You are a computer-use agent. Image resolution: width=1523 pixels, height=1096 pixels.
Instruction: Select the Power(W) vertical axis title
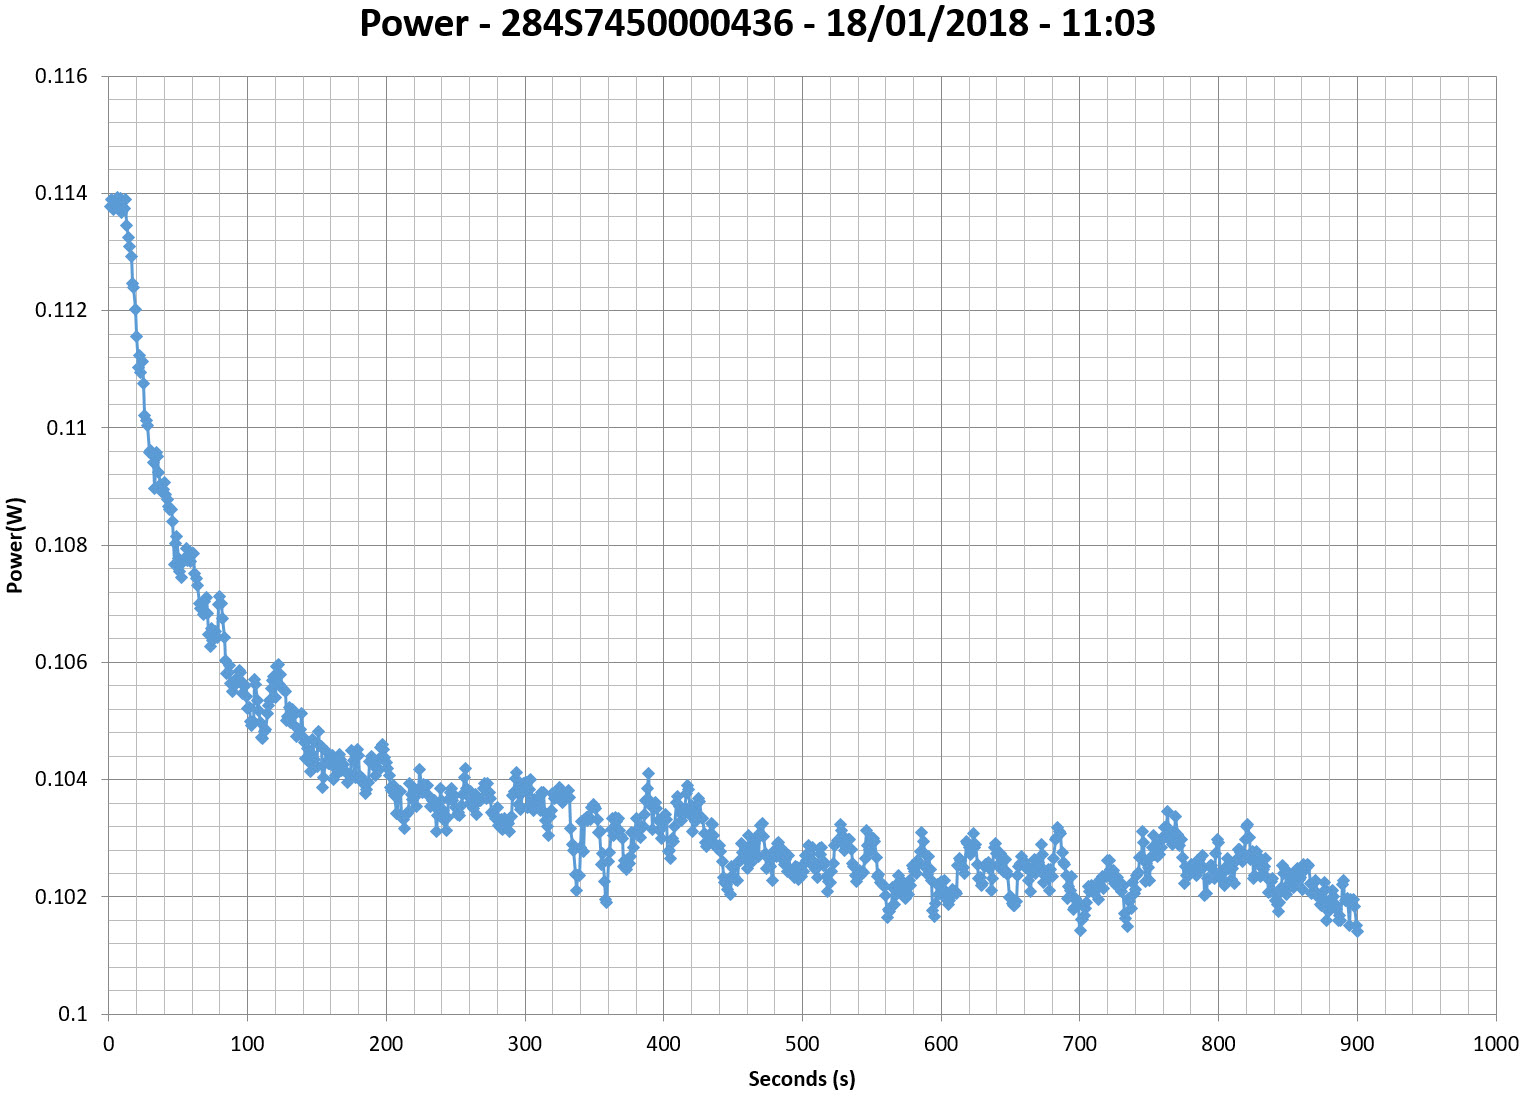pos(15,545)
